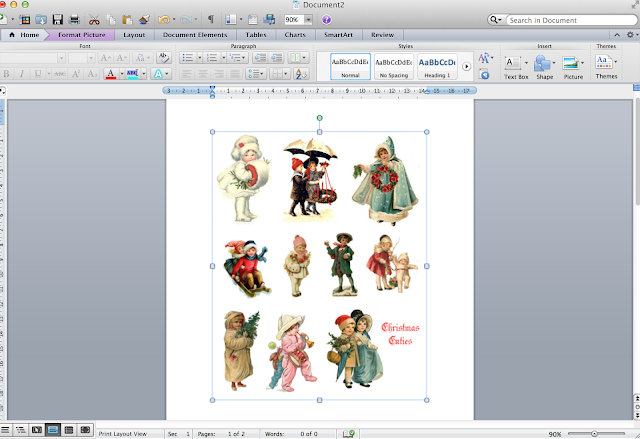The image size is (640, 439).
Task: Open the Layout tab
Action: (x=134, y=35)
